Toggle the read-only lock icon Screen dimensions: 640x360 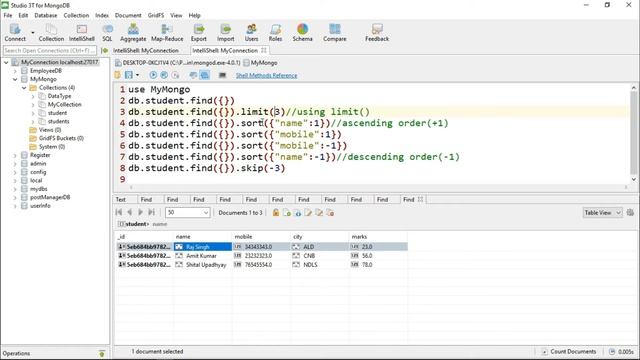pyautogui.click(x=276, y=213)
